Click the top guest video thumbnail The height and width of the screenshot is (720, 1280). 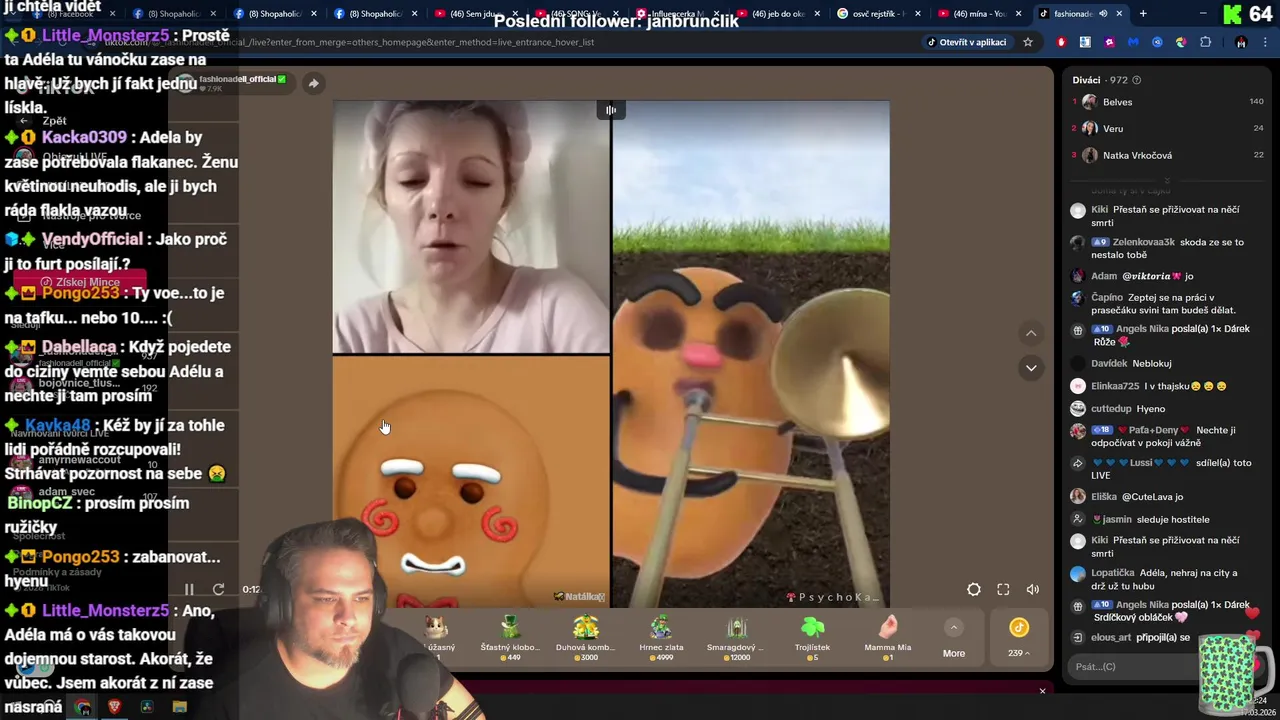click(471, 227)
